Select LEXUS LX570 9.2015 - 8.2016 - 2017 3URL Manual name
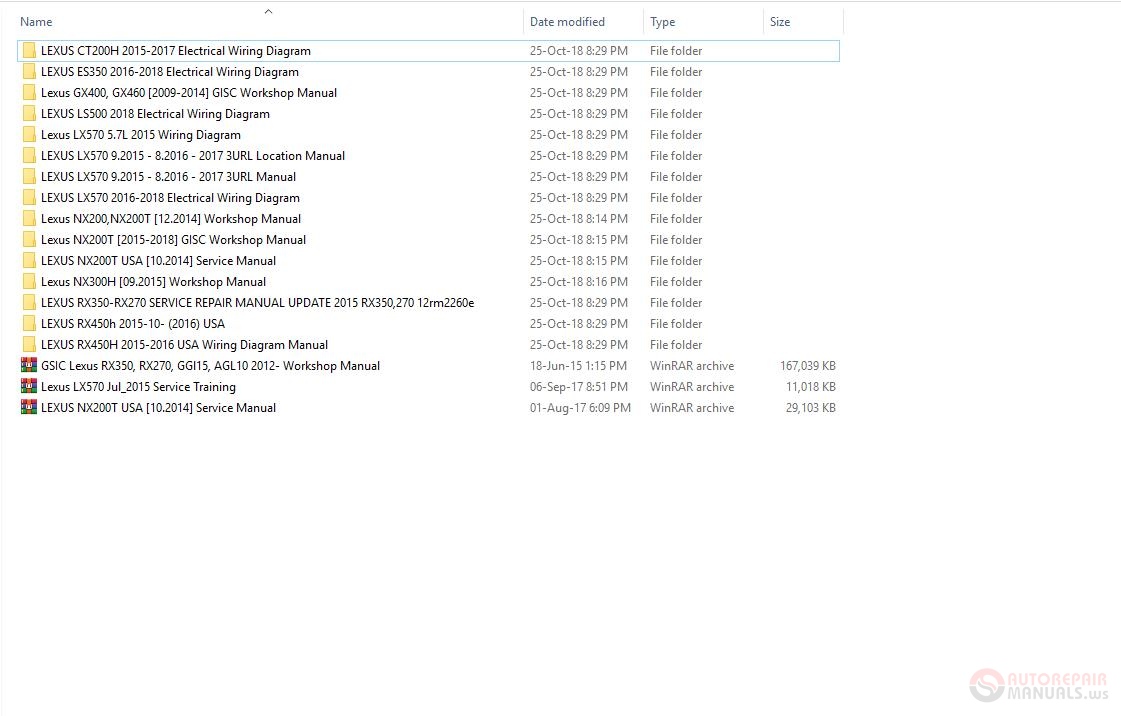1121x716 pixels. point(168,176)
